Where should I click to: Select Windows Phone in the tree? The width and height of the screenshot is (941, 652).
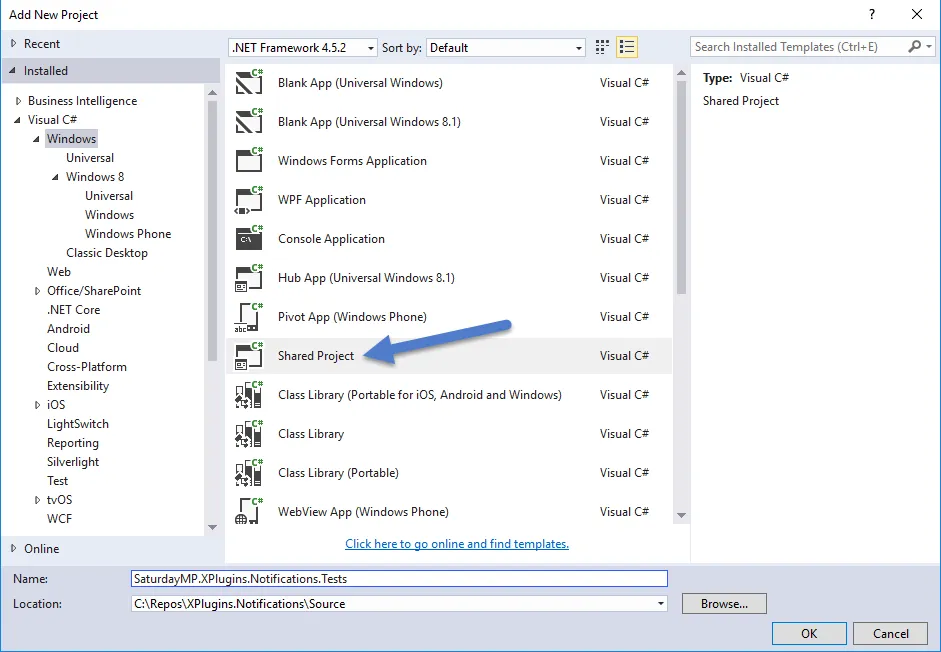click(x=128, y=234)
